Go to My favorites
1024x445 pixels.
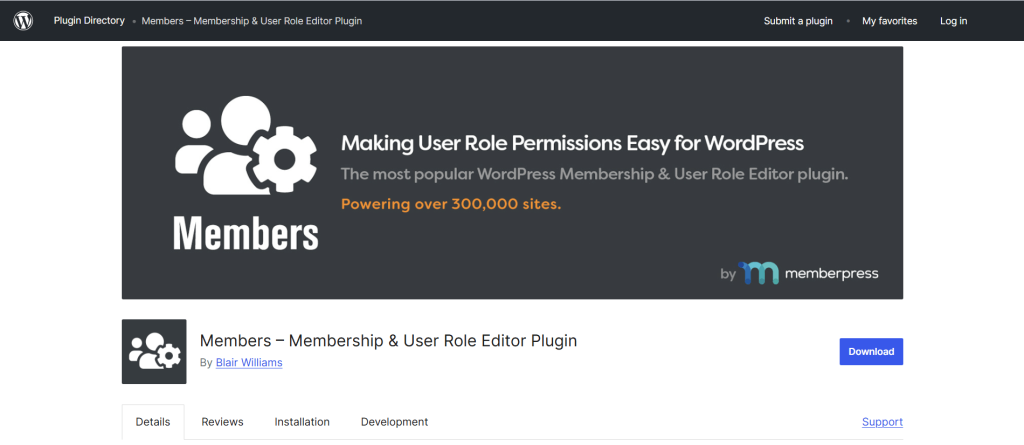point(889,21)
